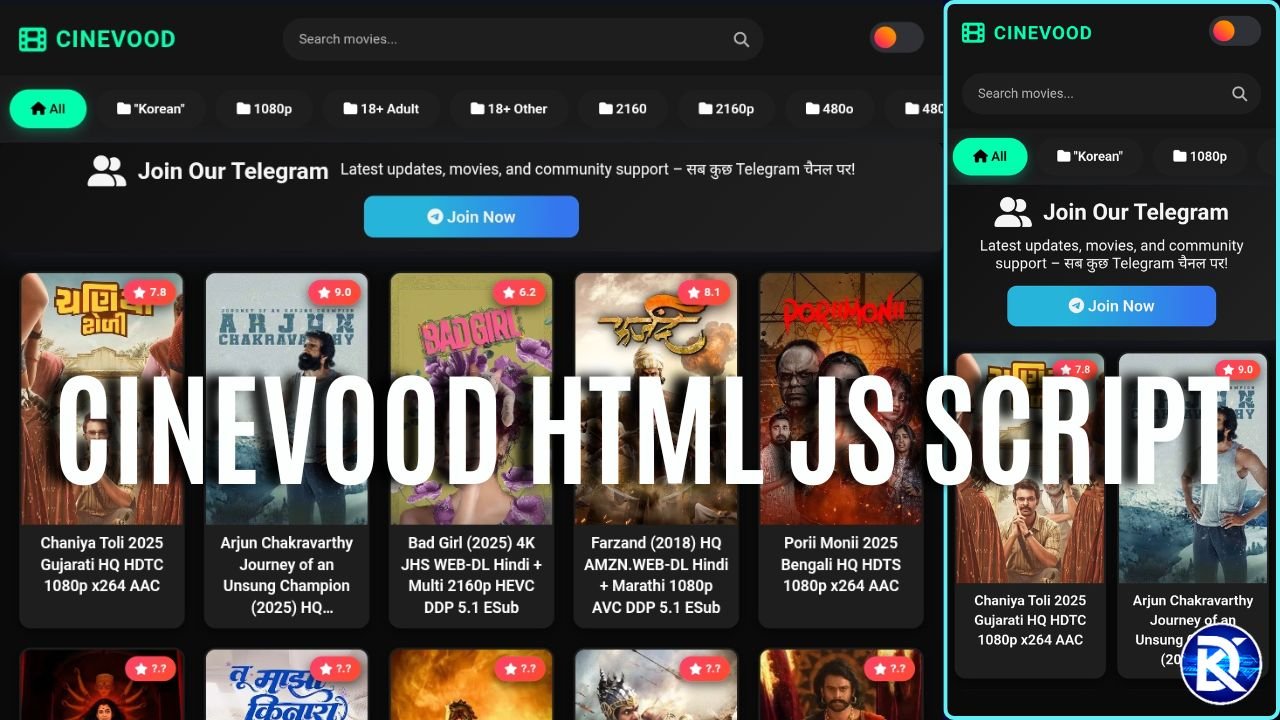The height and width of the screenshot is (720, 1280).
Task: Click the CINEVOOD logo in the mobile preview panel
Action: [1026, 32]
